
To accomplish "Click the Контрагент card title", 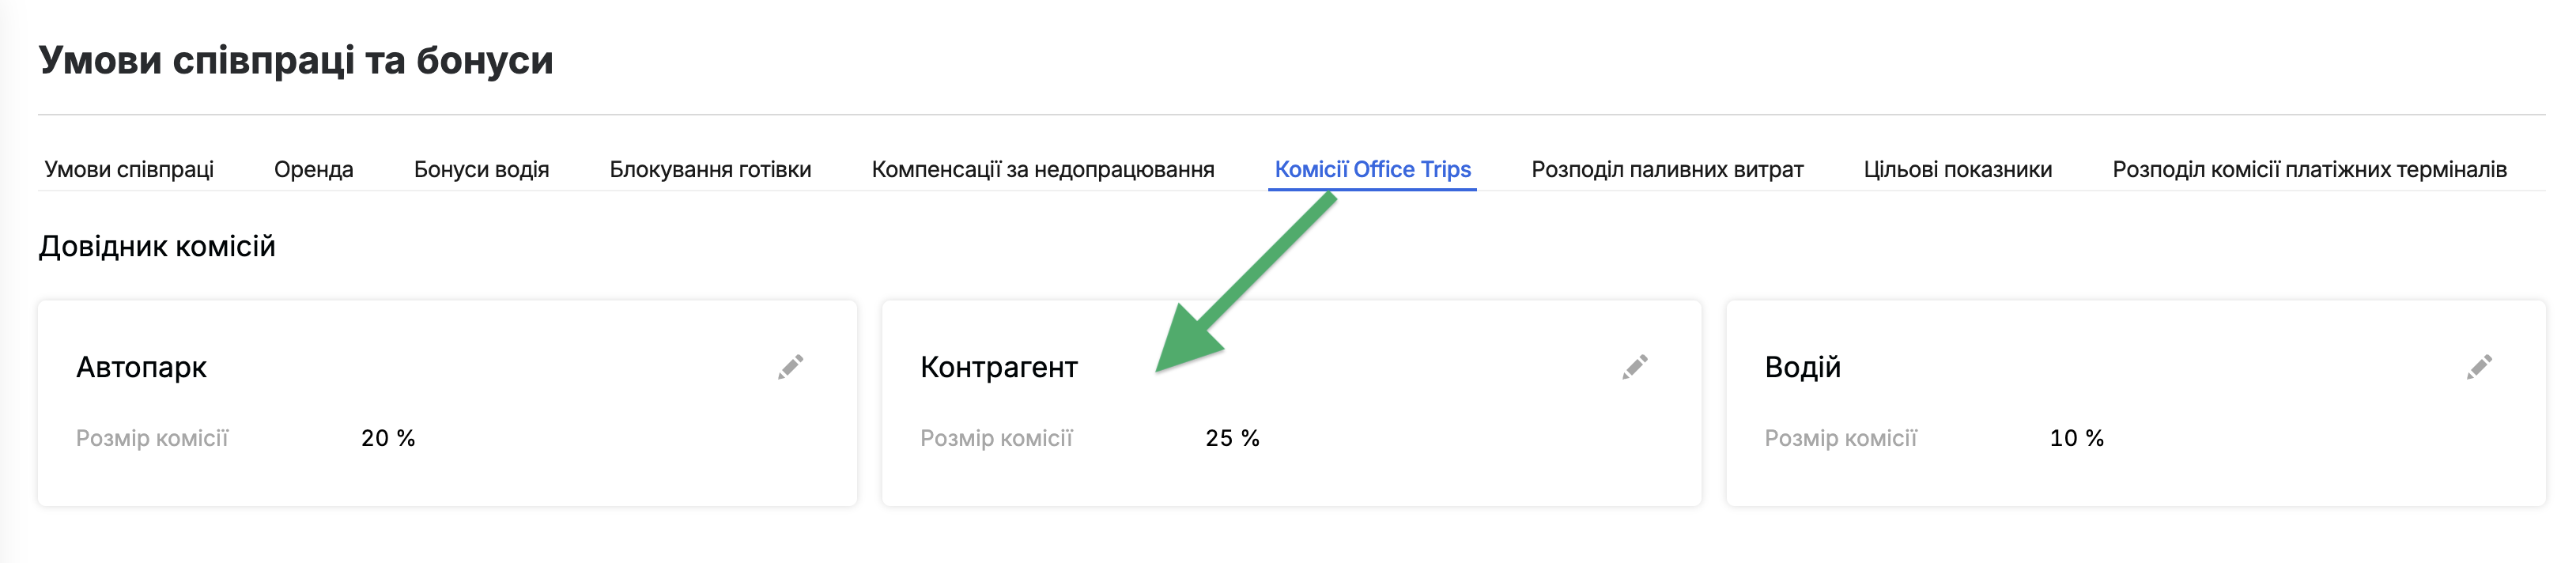I will pos(999,367).
